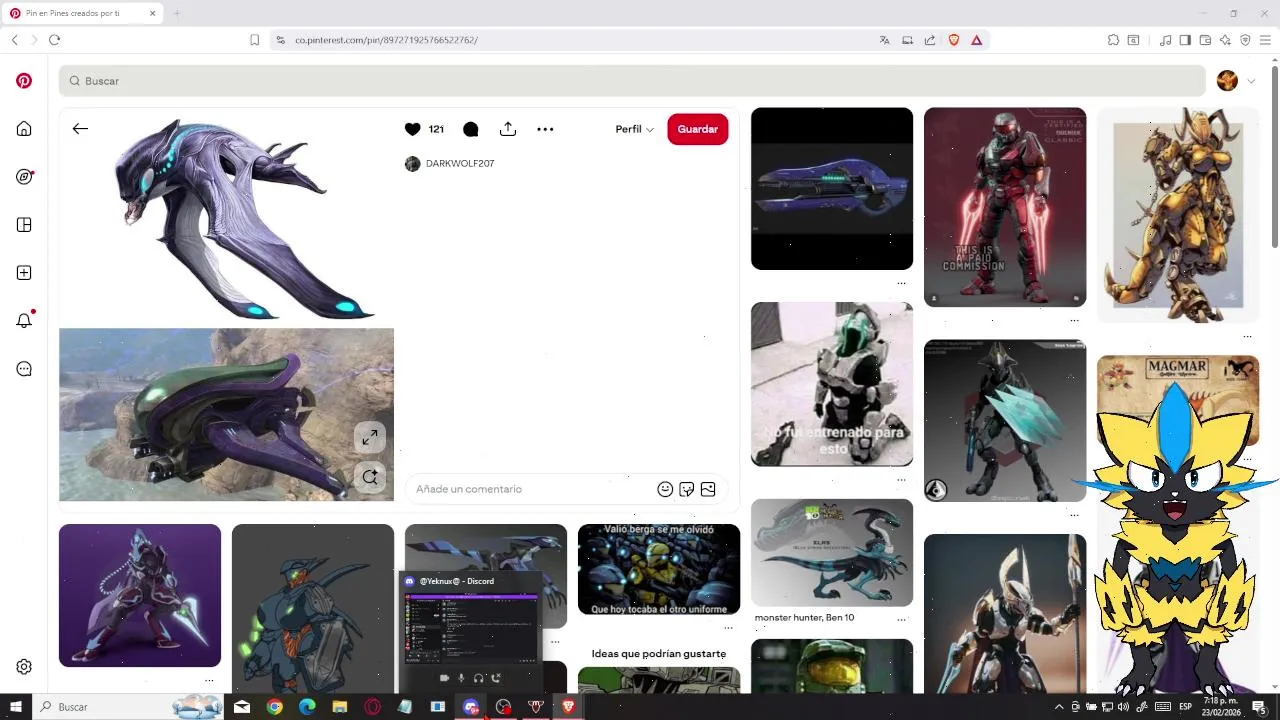Open a new browser tab

(176, 13)
